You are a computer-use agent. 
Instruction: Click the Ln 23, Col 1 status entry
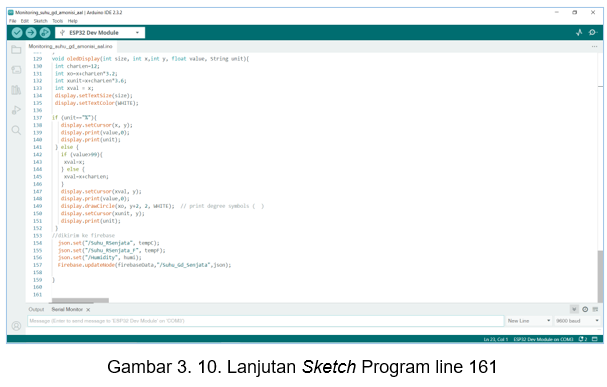pos(496,339)
